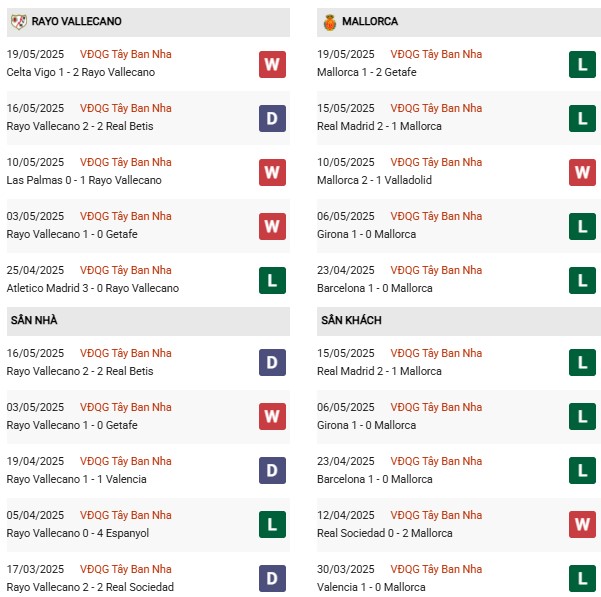
Task: Open the Las Palmas 0-1 Rayo Vallecano match
Action: point(83,180)
